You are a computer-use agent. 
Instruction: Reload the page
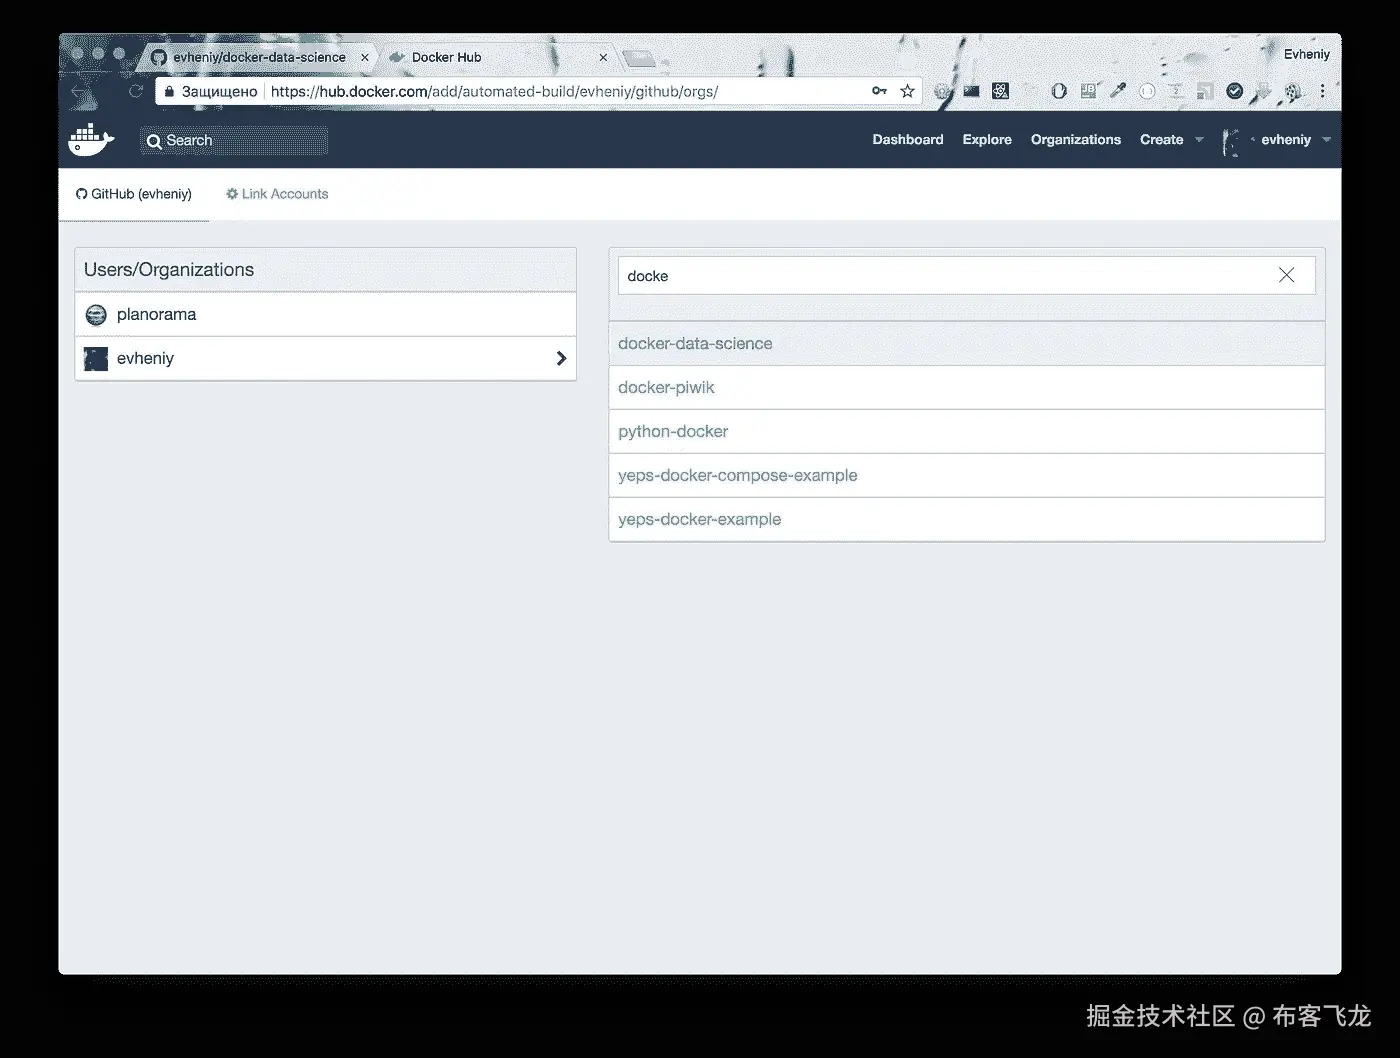coord(136,91)
